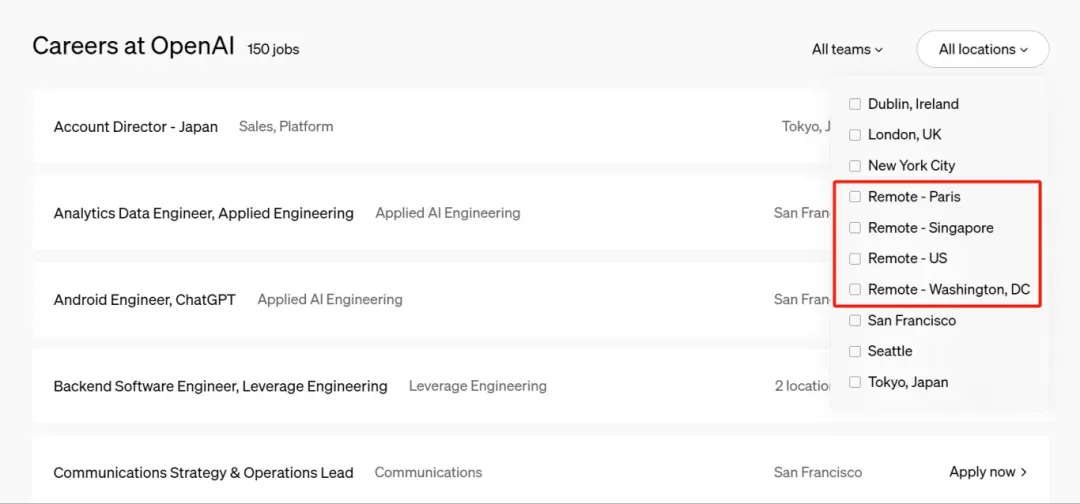
Task: Check the Remote - Singapore option
Action: point(855,228)
